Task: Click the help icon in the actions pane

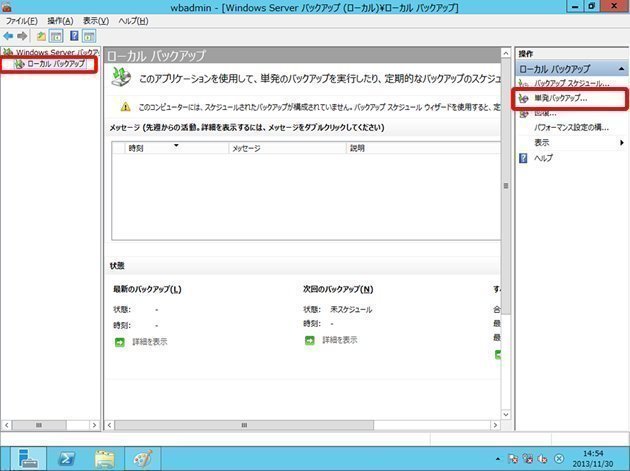Action: coord(523,158)
